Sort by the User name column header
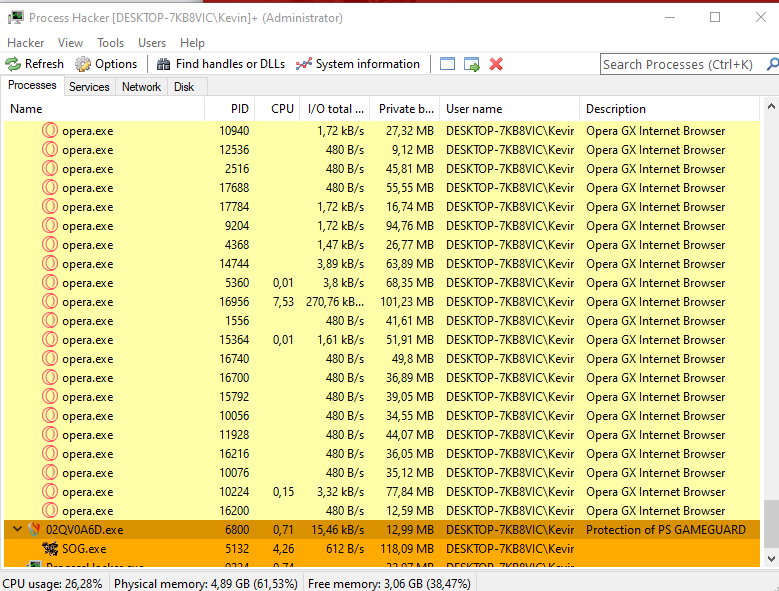This screenshot has width=779, height=591. click(x=510, y=109)
